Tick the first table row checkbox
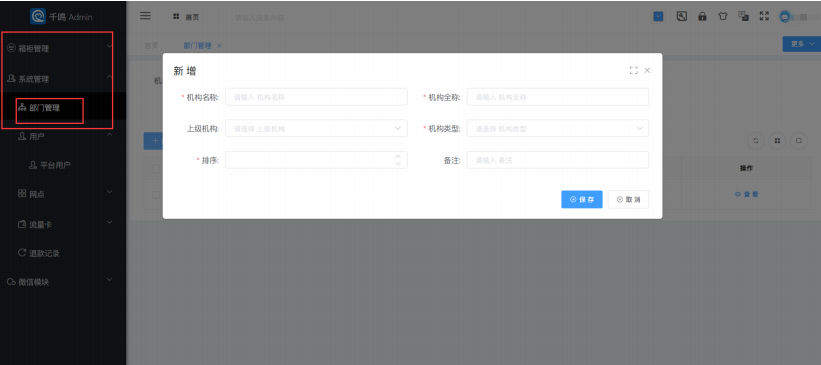Screen dimensions: 821x365 pos(156,195)
